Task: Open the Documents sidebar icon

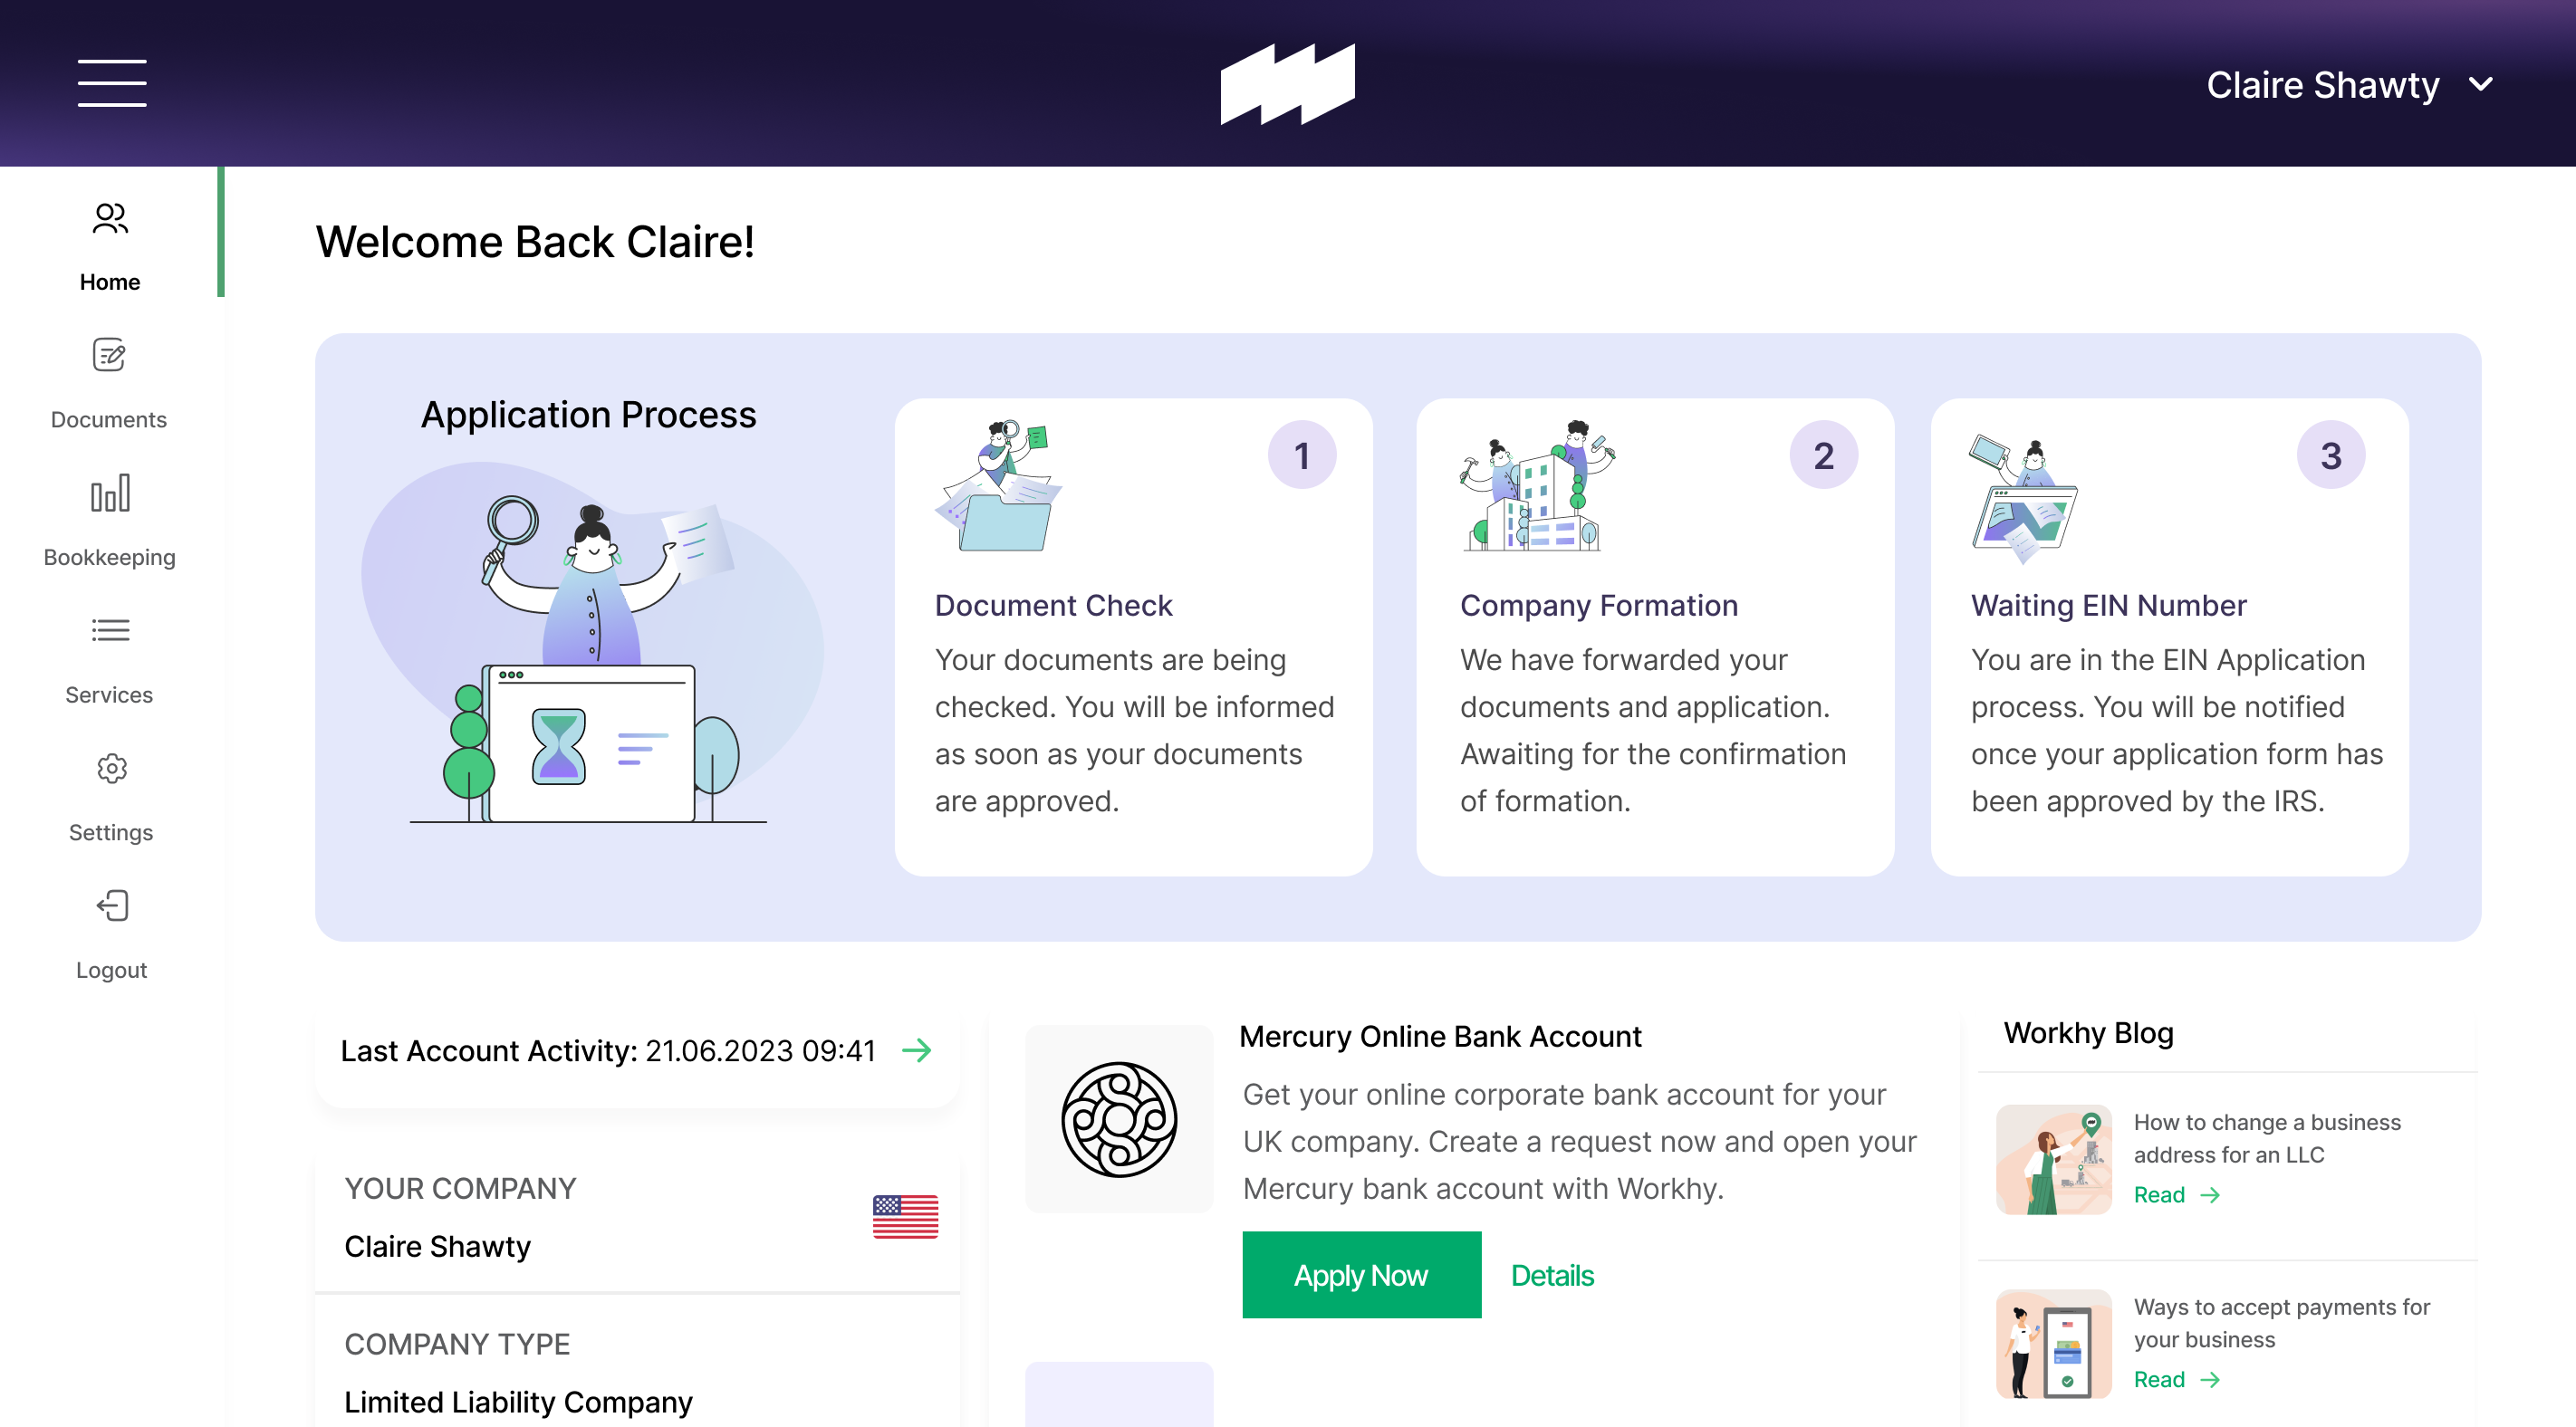Action: tap(109, 355)
